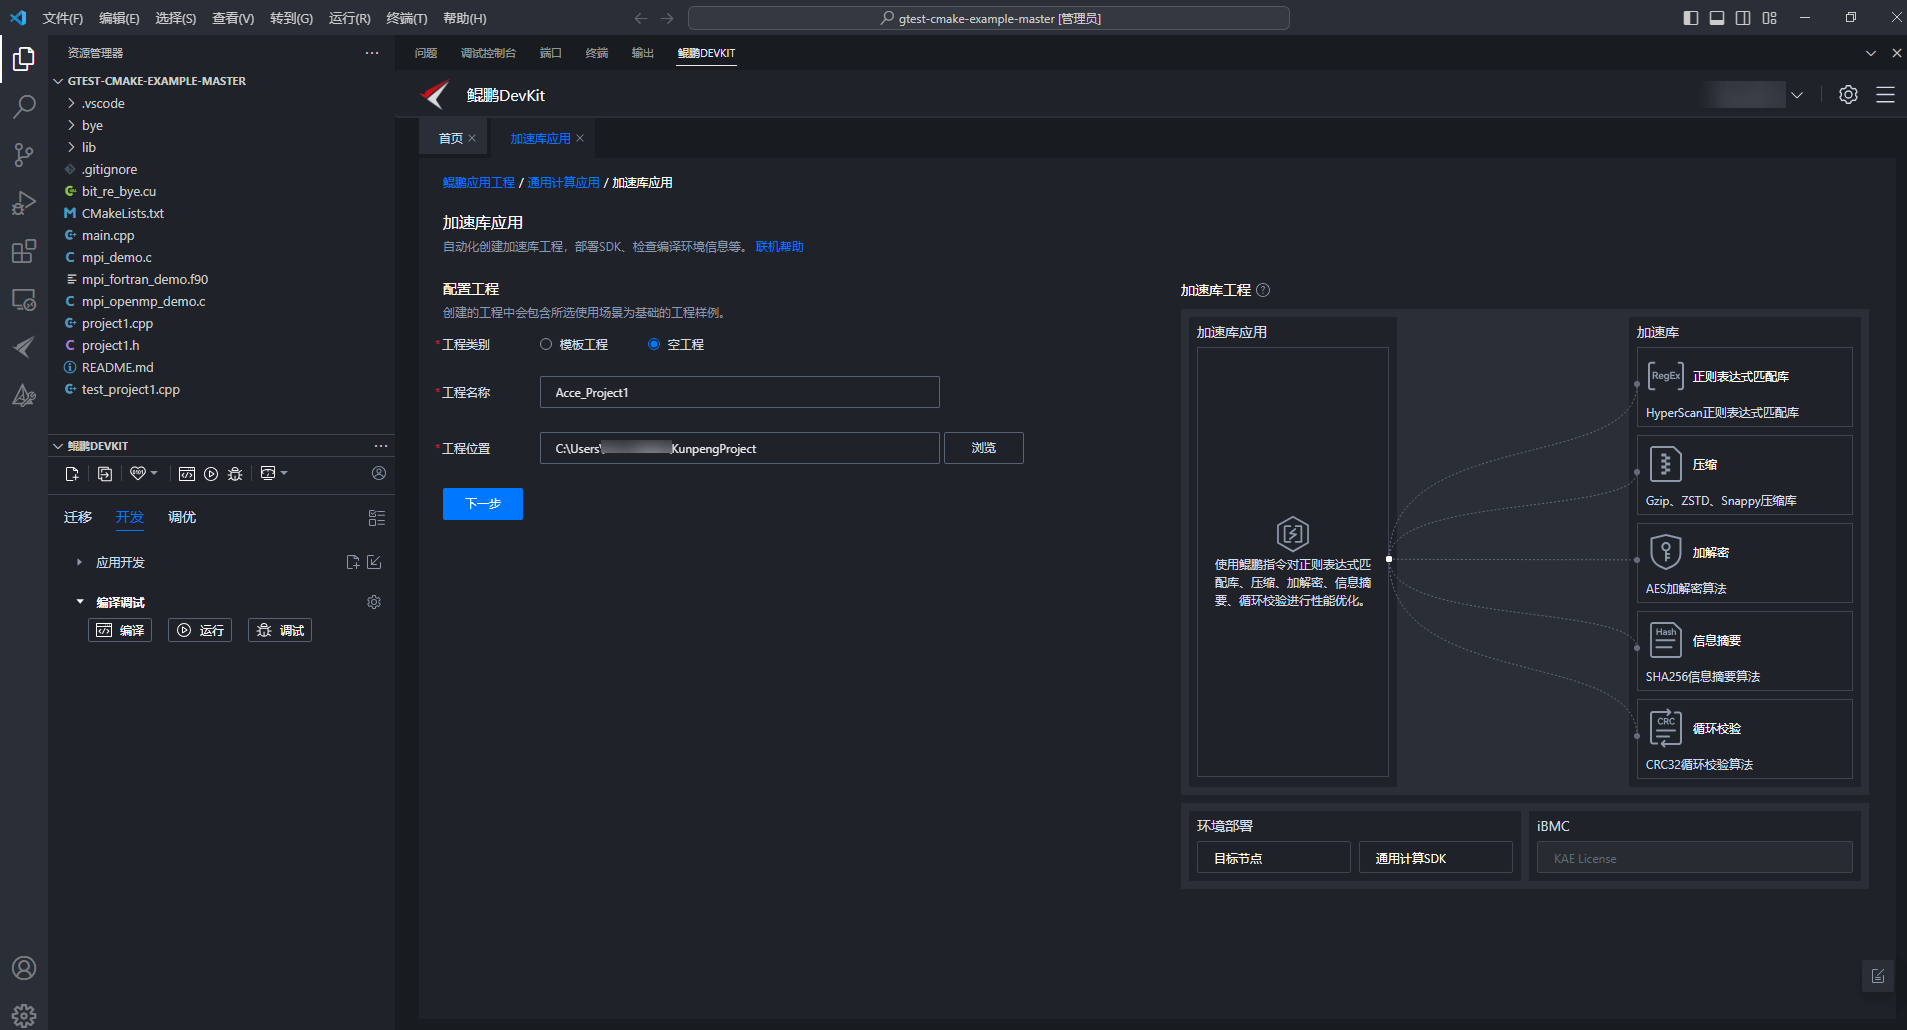Click 运行 button under 编译调试
1907x1030 pixels.
click(200, 630)
